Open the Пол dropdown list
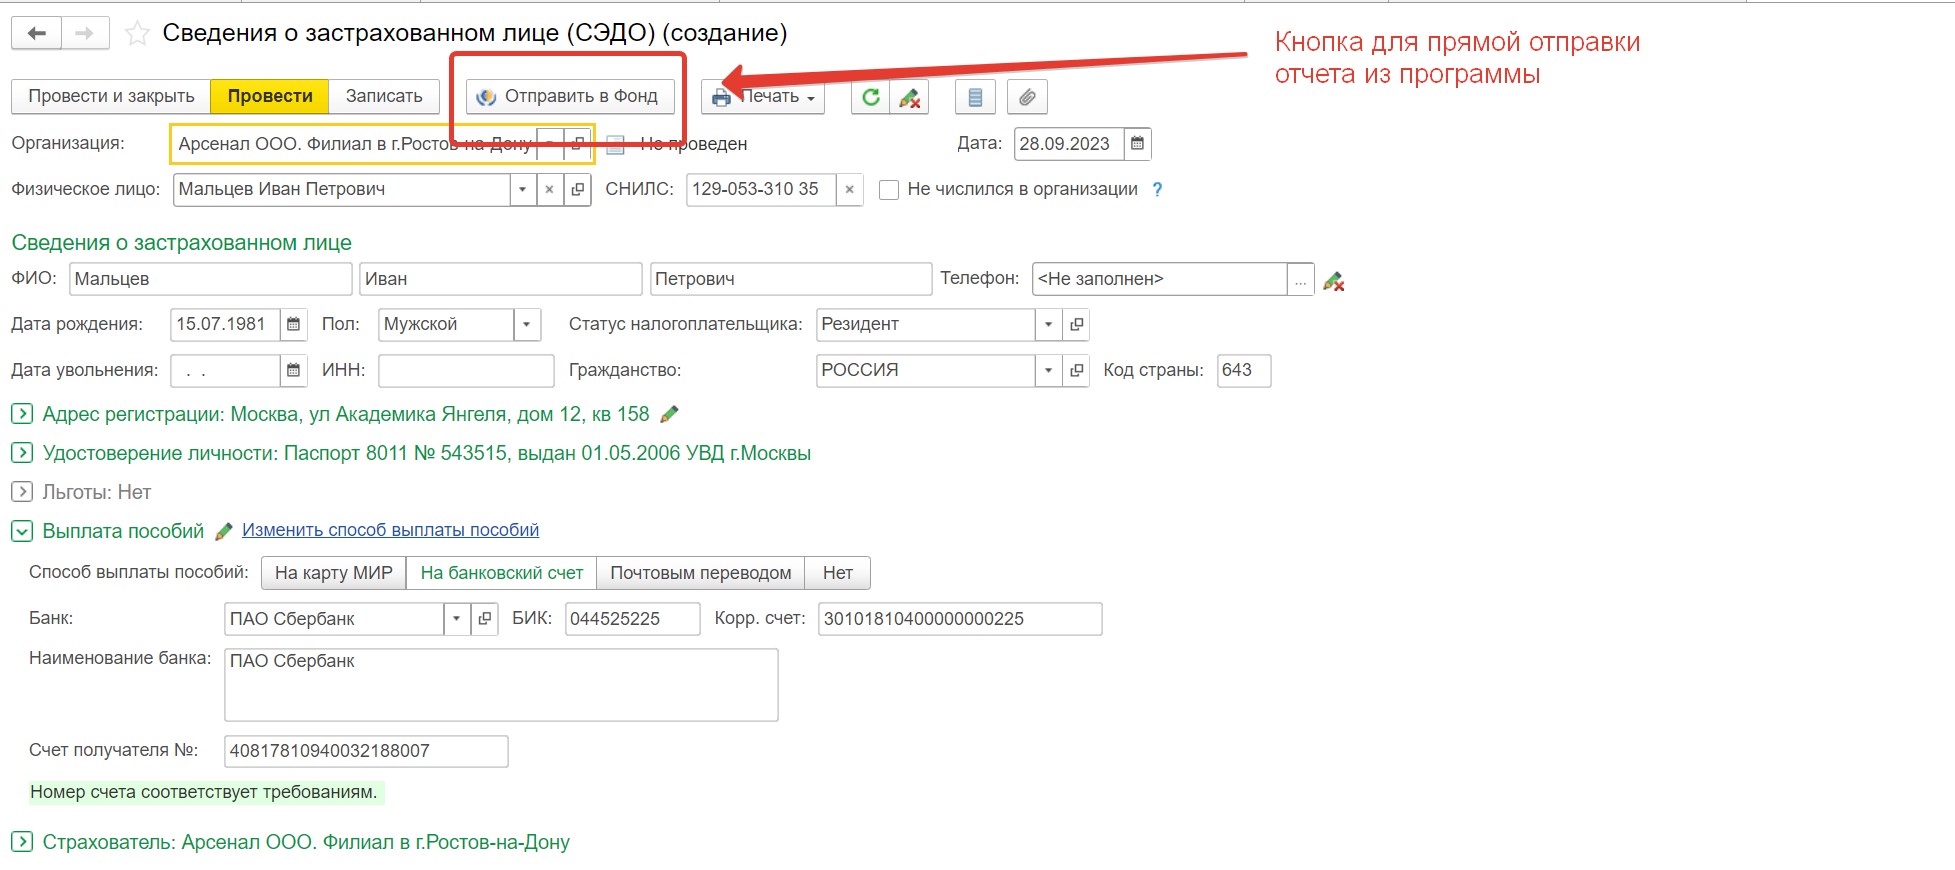This screenshot has height=870, width=1955. click(527, 324)
